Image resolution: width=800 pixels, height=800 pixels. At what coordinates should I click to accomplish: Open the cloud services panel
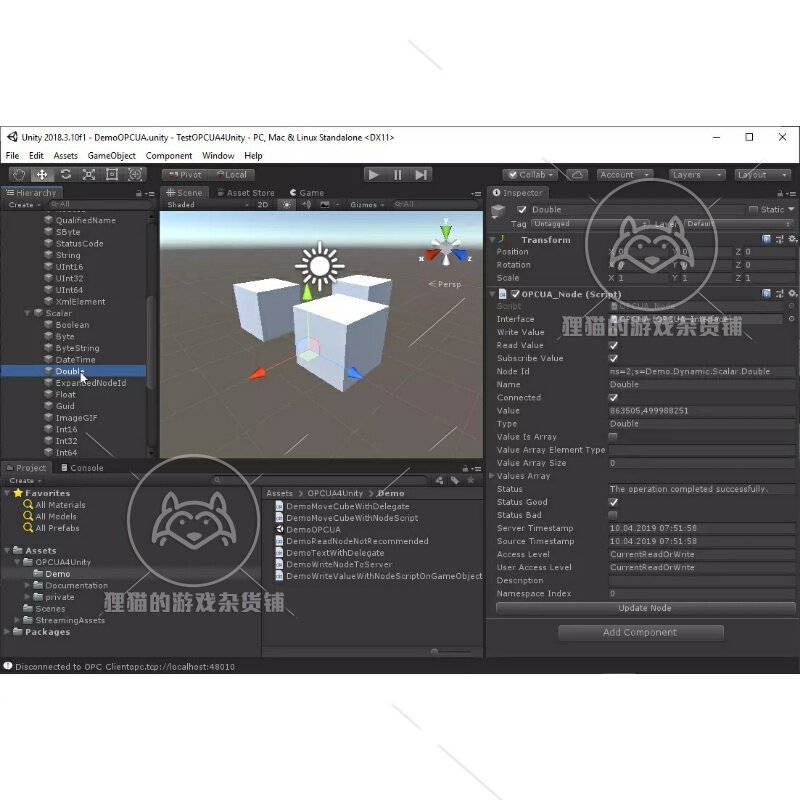coord(577,175)
